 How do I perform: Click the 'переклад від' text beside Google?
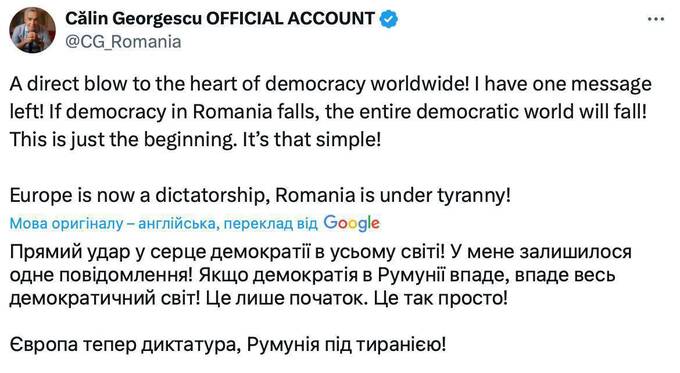pyautogui.click(x=271, y=223)
